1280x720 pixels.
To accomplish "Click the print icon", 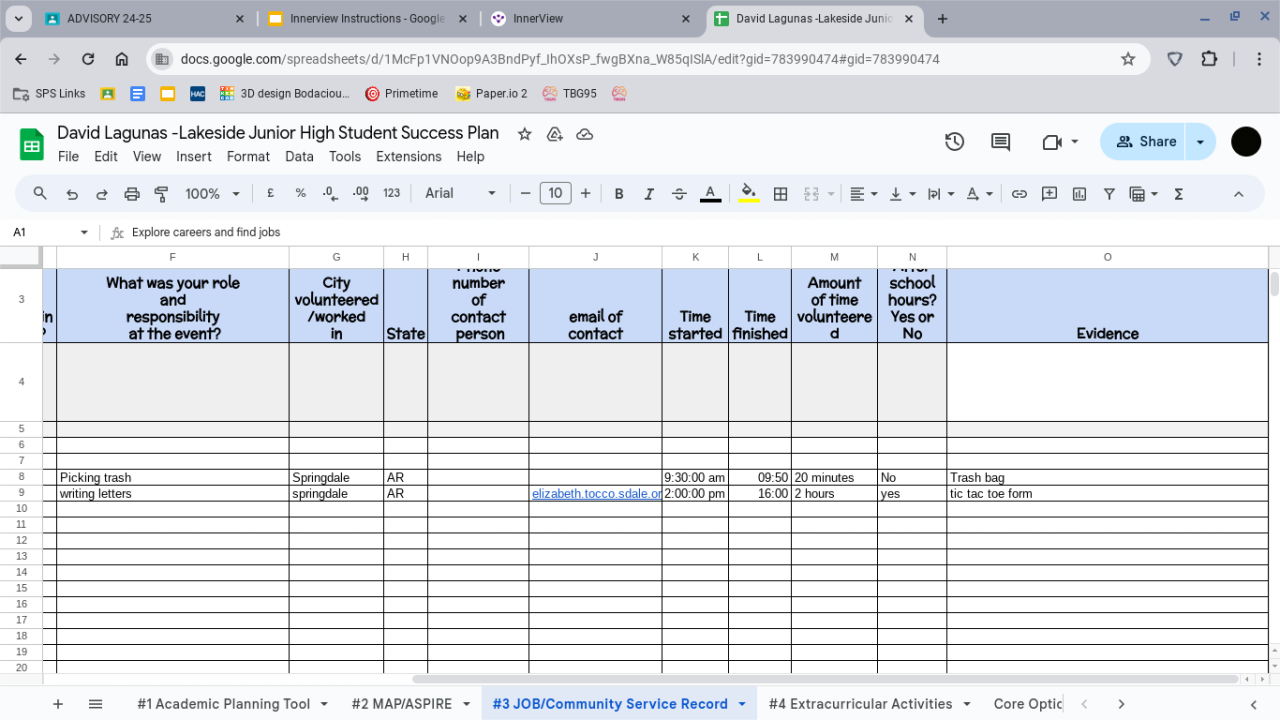I will [132, 194].
